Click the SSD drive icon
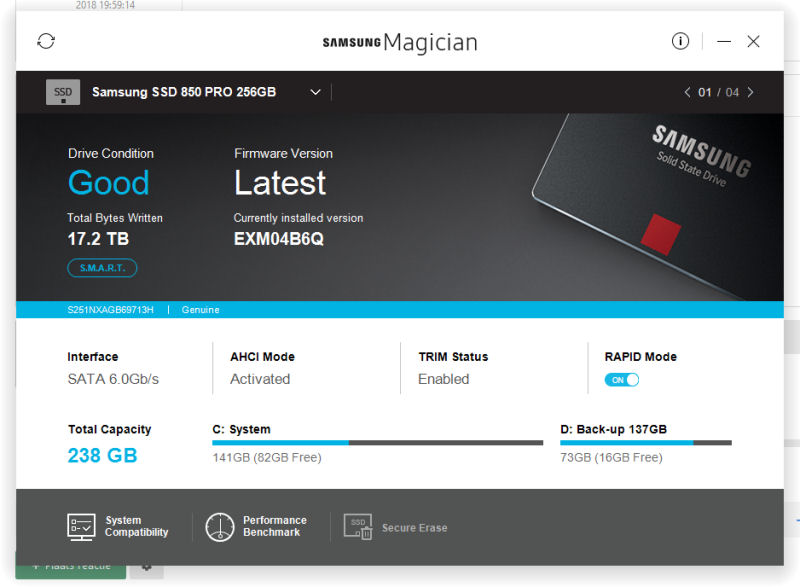 point(63,92)
